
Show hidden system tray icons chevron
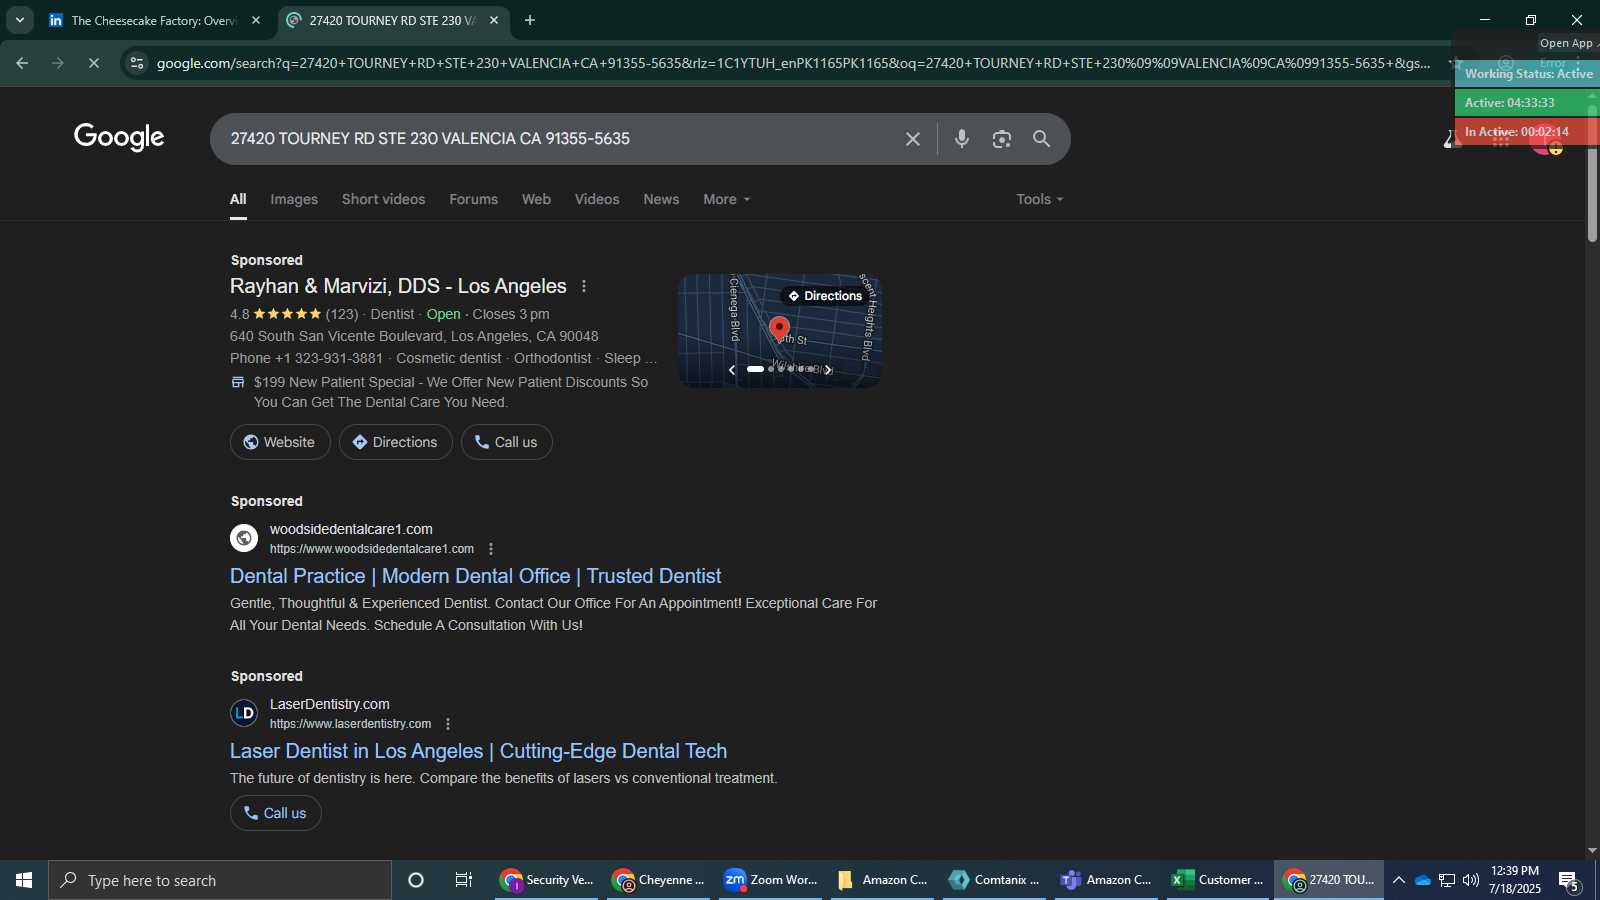coord(1399,880)
